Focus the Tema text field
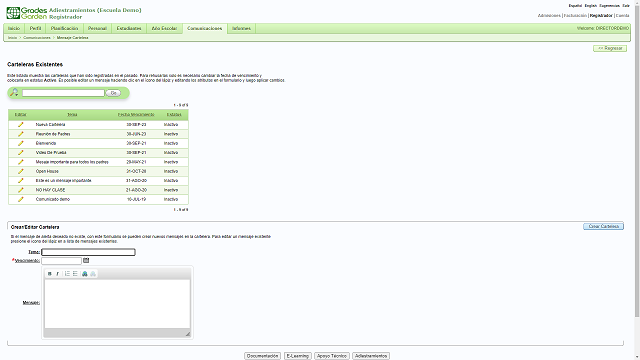Image resolution: width=640 pixels, height=360 pixels. point(88,252)
